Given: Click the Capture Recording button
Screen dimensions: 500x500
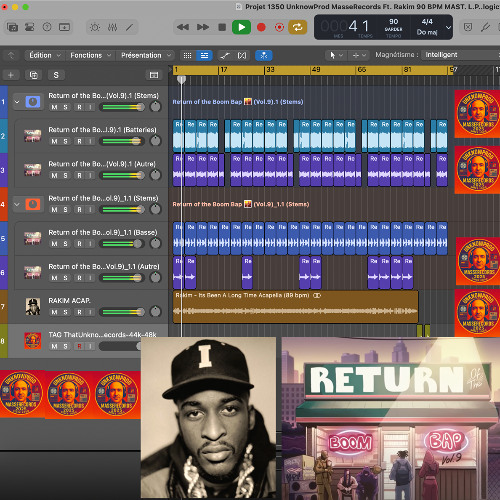Looking at the screenshot, I should [279, 27].
